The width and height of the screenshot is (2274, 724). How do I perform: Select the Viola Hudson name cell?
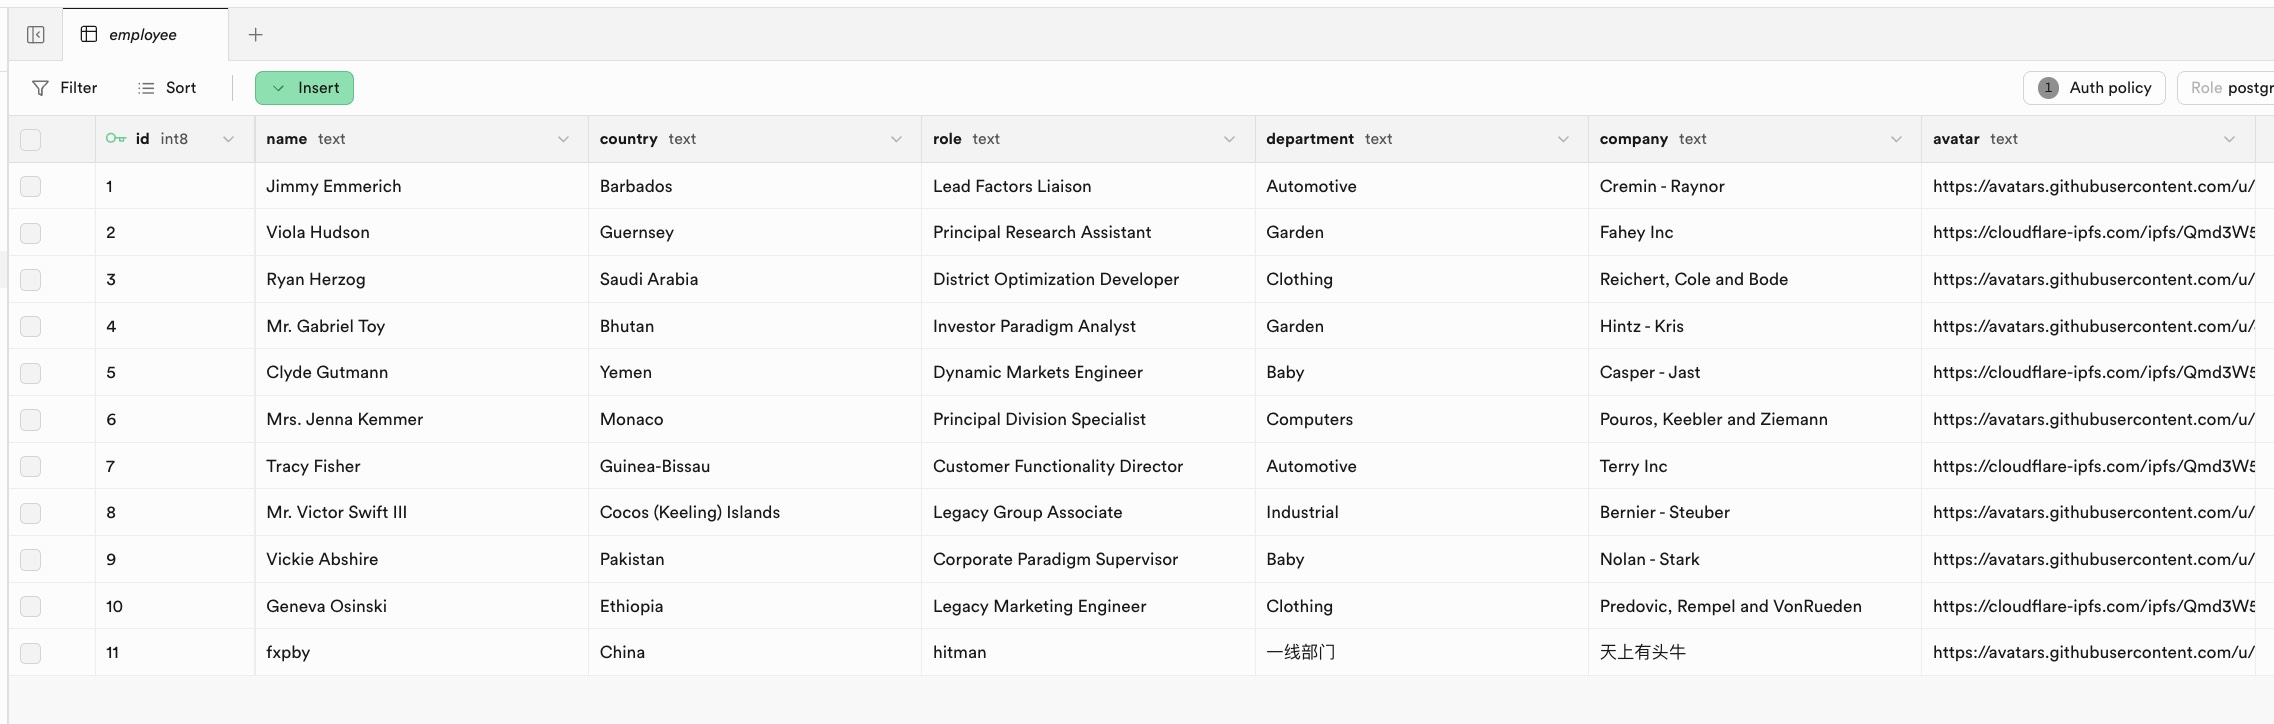[318, 233]
